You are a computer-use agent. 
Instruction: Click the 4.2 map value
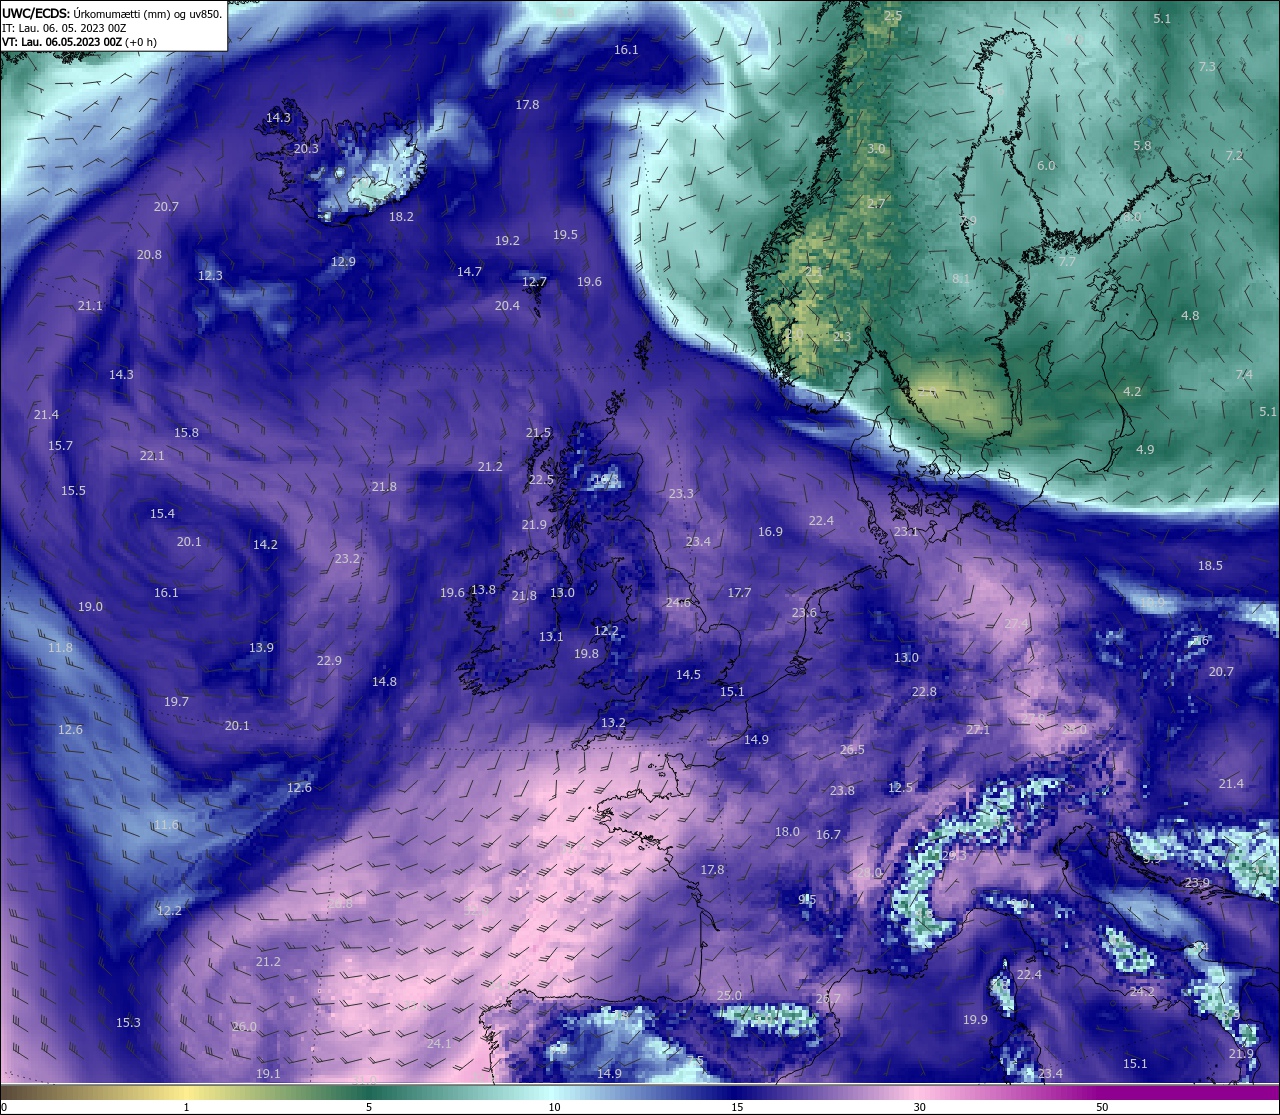tap(1132, 391)
